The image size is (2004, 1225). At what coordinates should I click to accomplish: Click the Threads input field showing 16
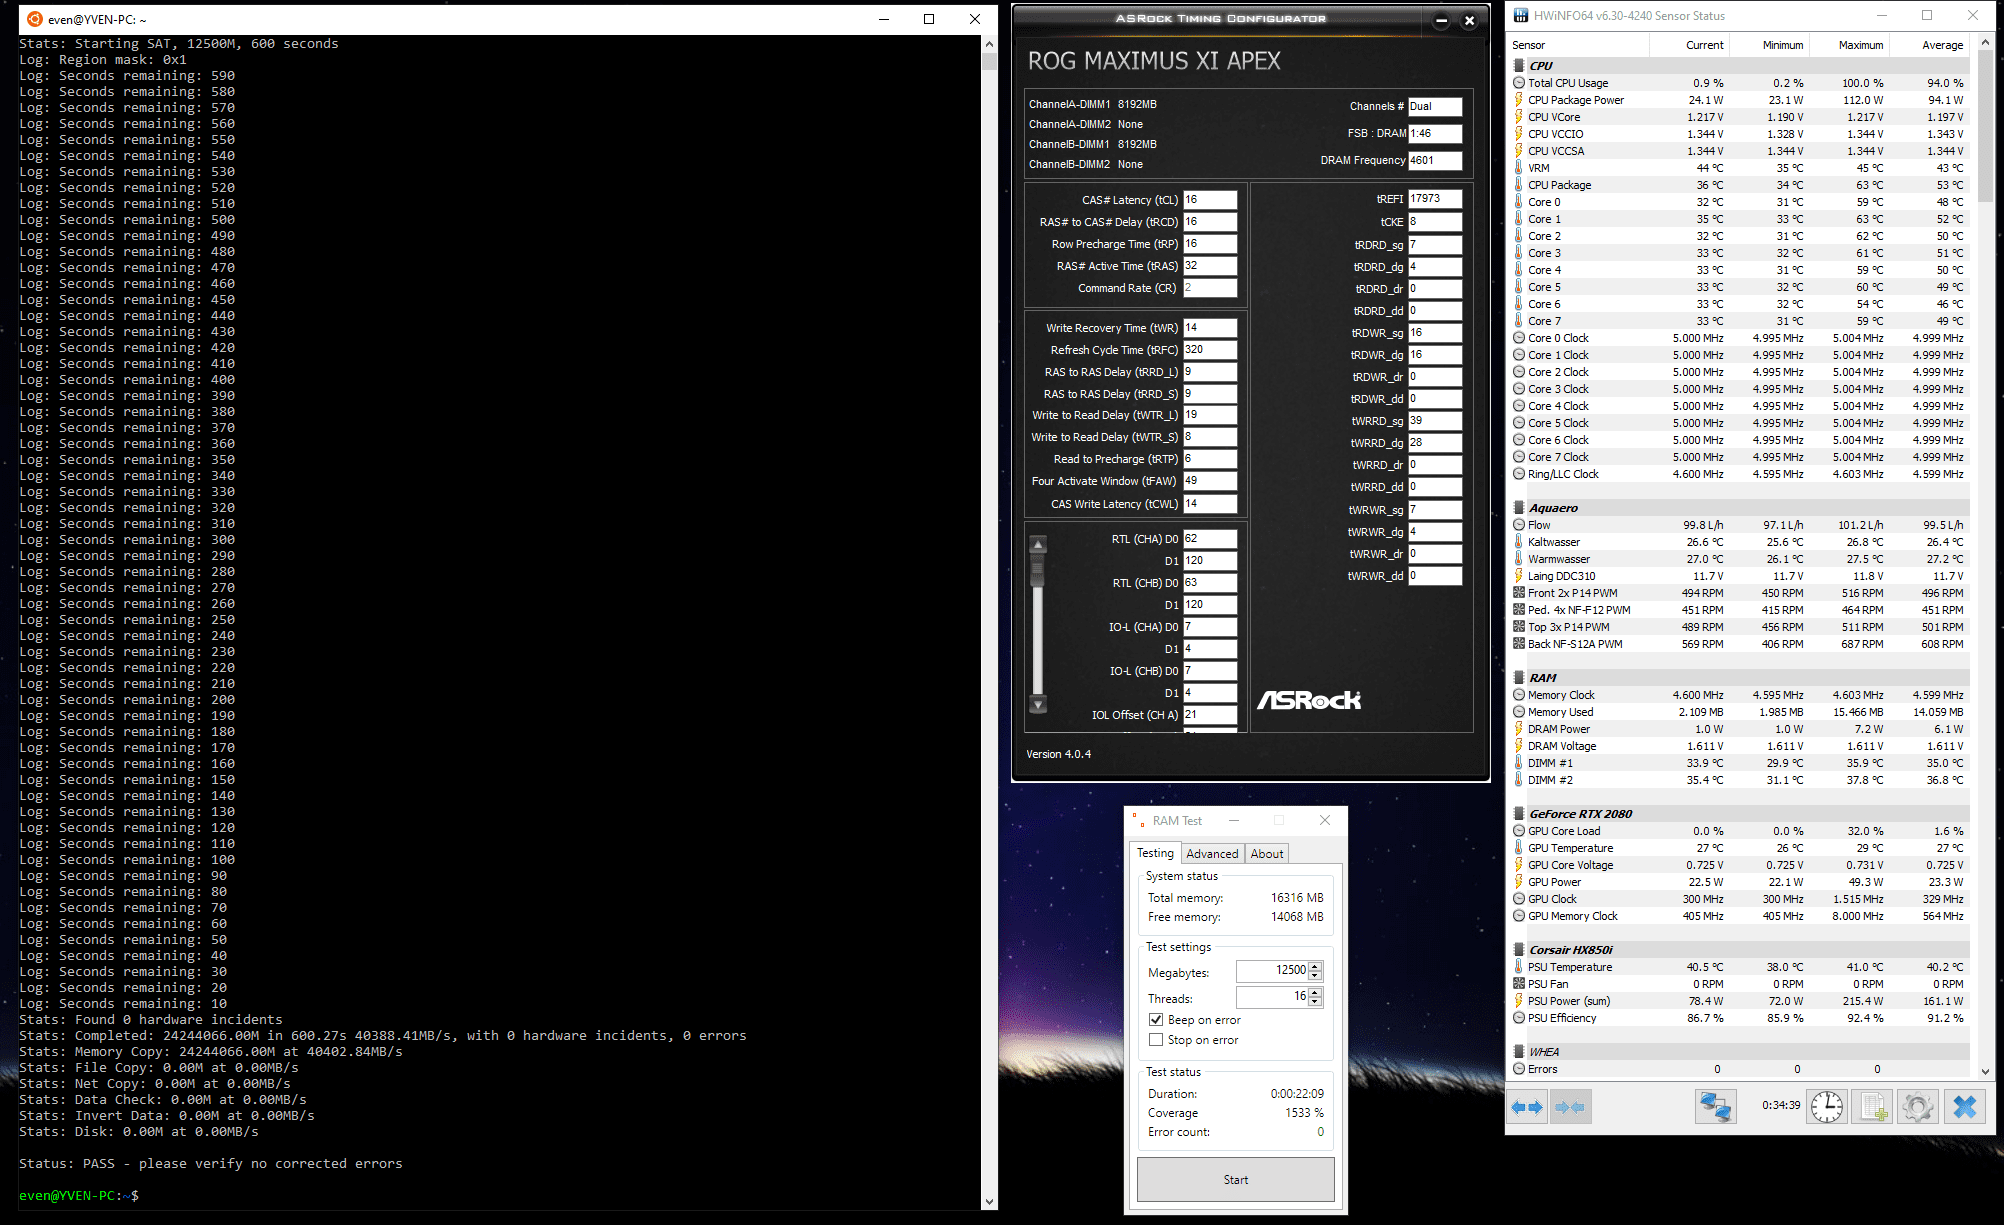[1272, 997]
